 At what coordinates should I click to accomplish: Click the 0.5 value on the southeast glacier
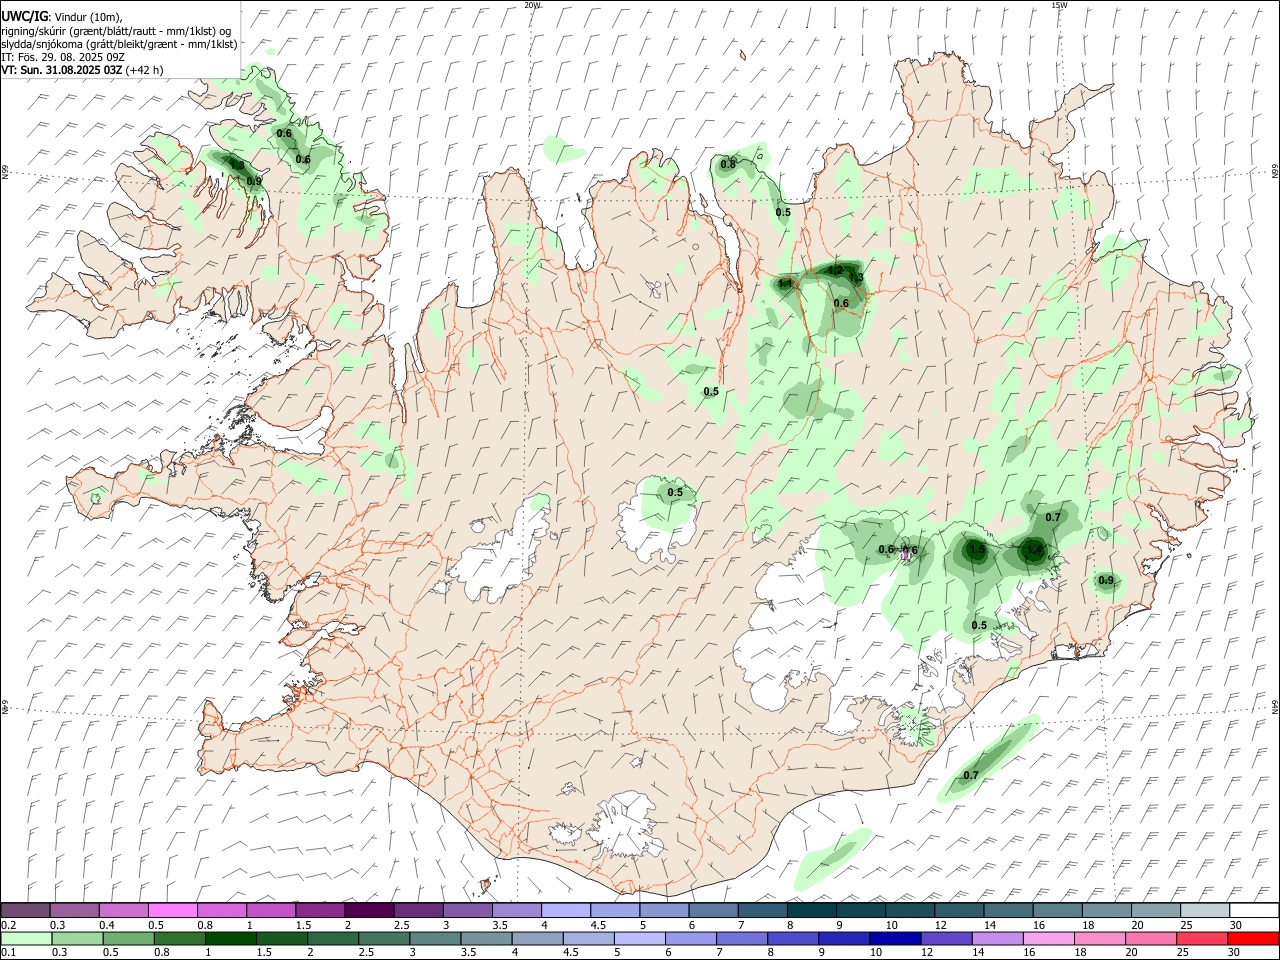click(979, 626)
